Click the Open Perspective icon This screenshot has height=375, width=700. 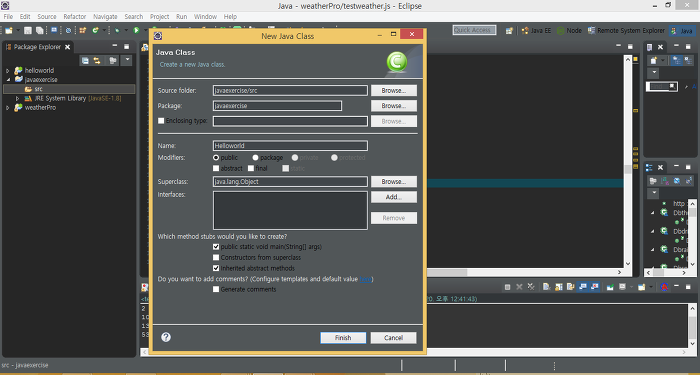(x=509, y=30)
